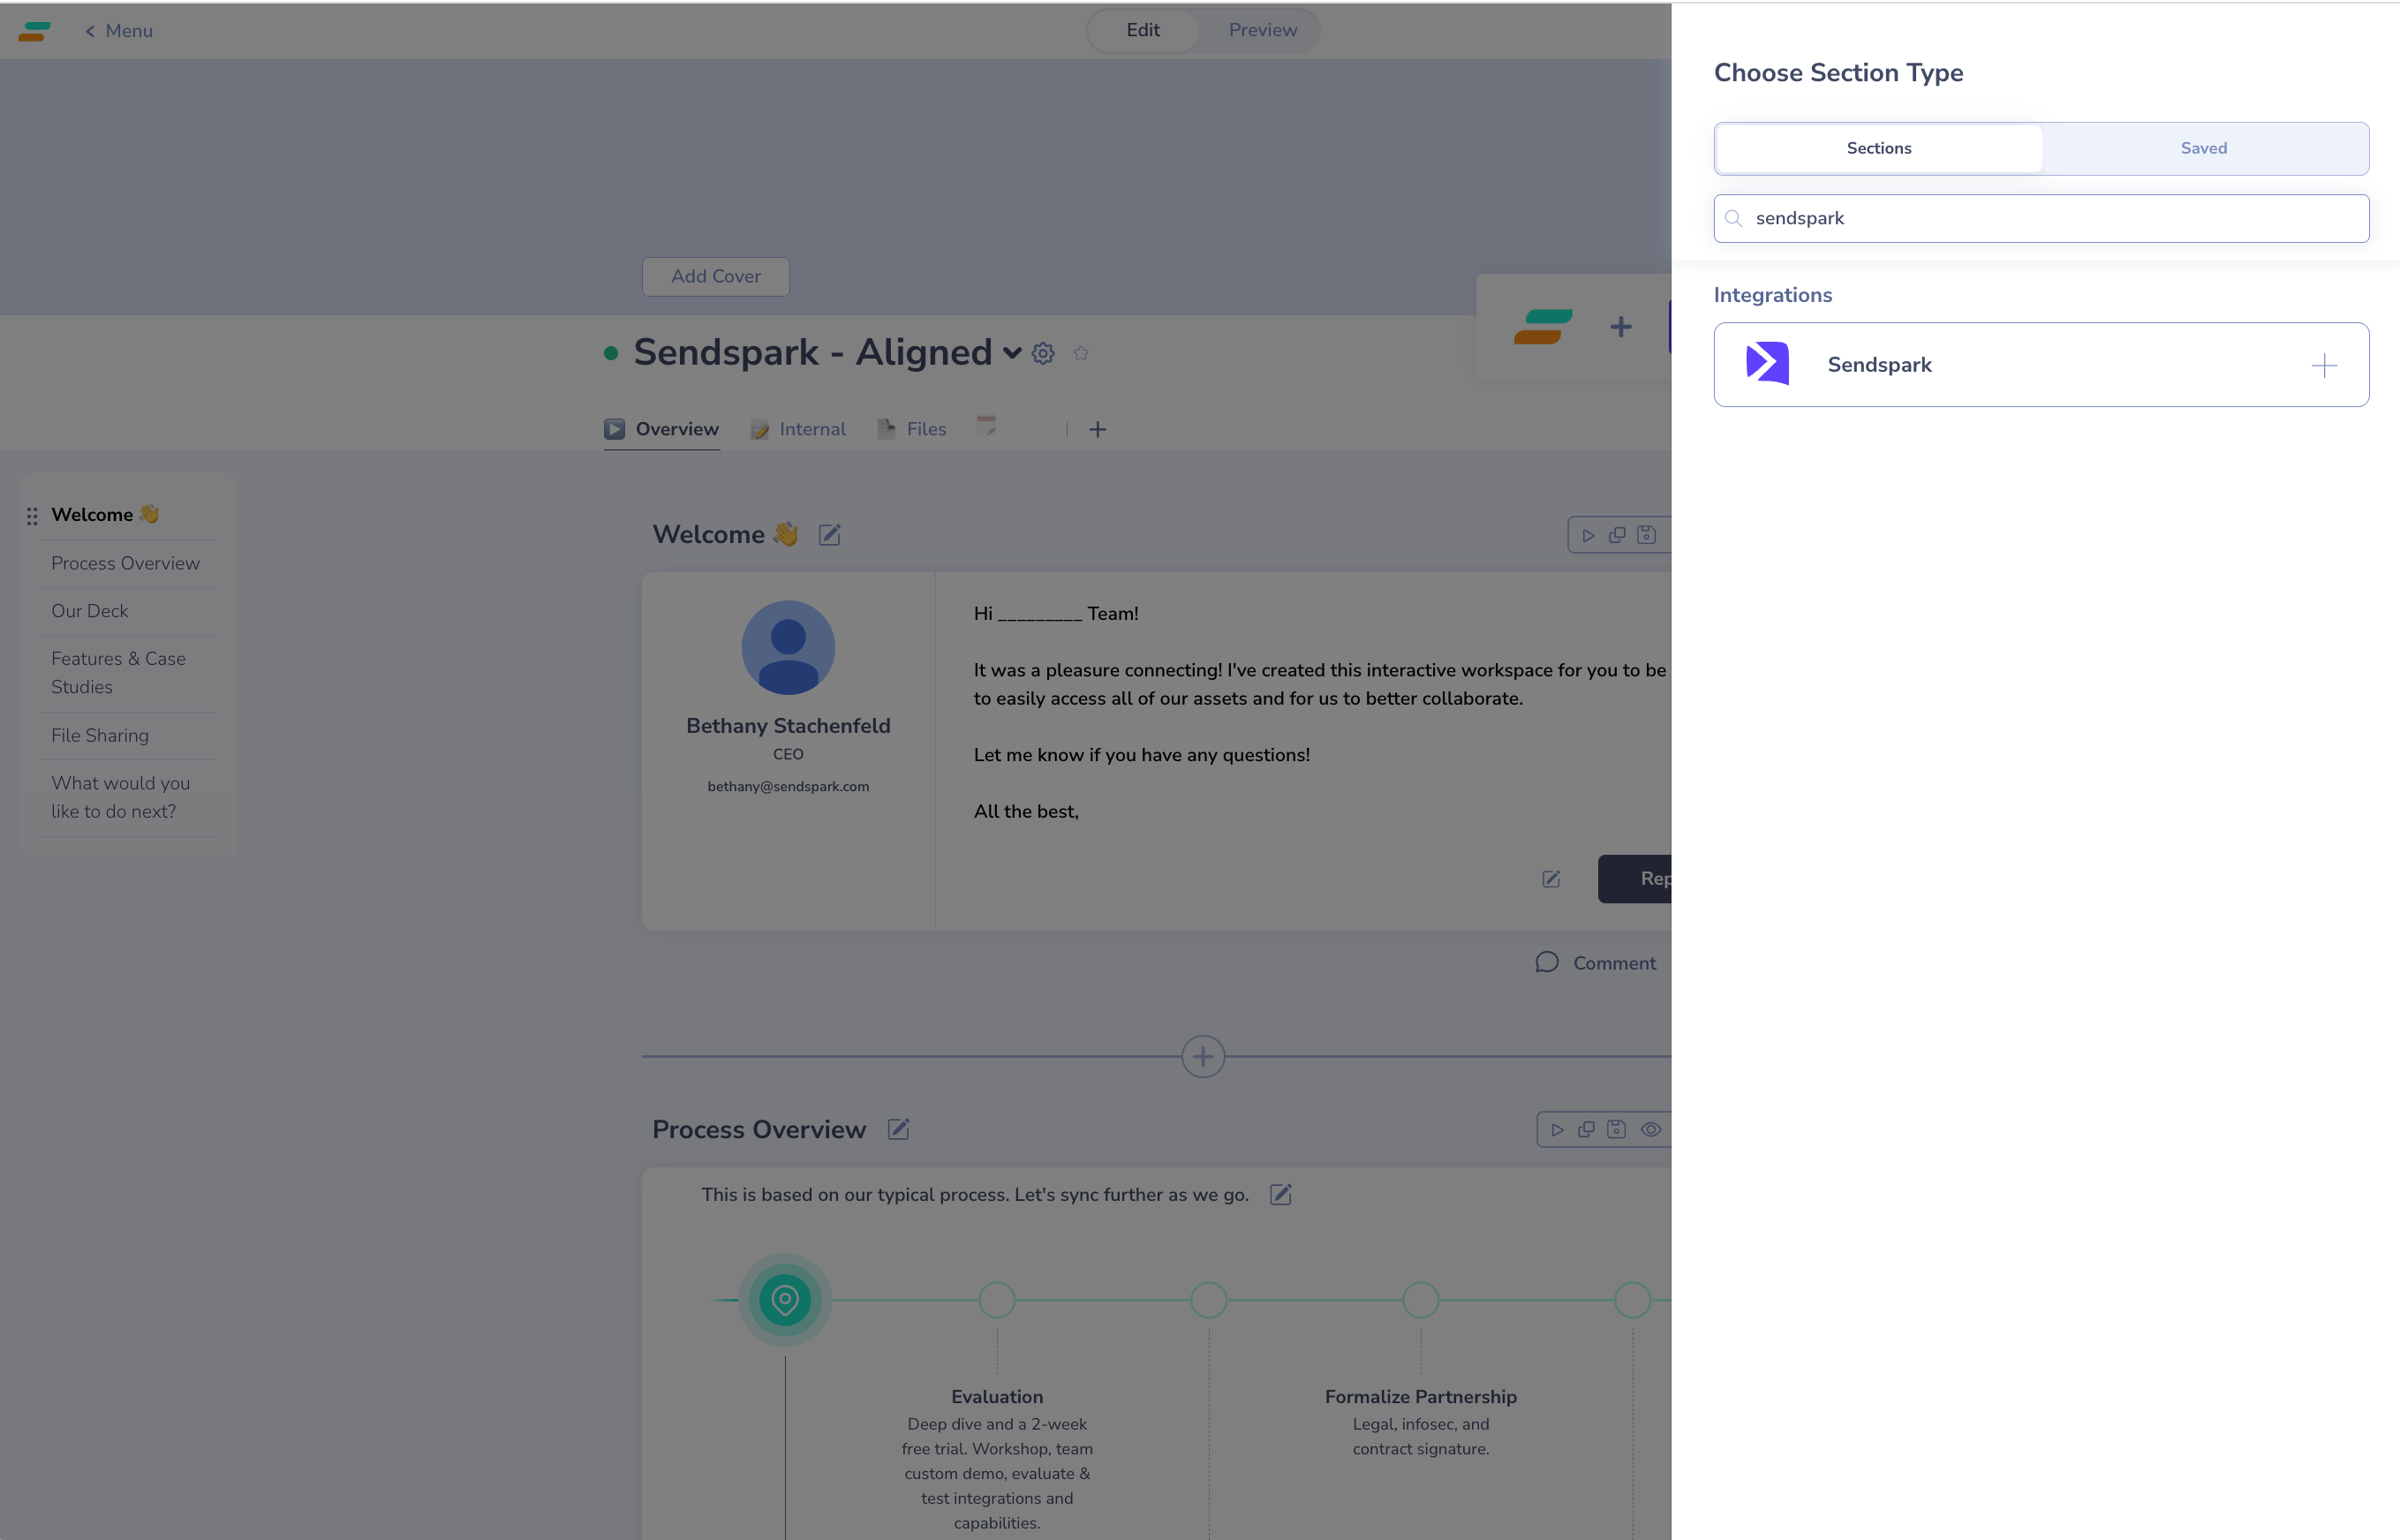Click the Aligned logo in top-left corner
This screenshot has width=2400, height=1540.
tap(35, 31)
